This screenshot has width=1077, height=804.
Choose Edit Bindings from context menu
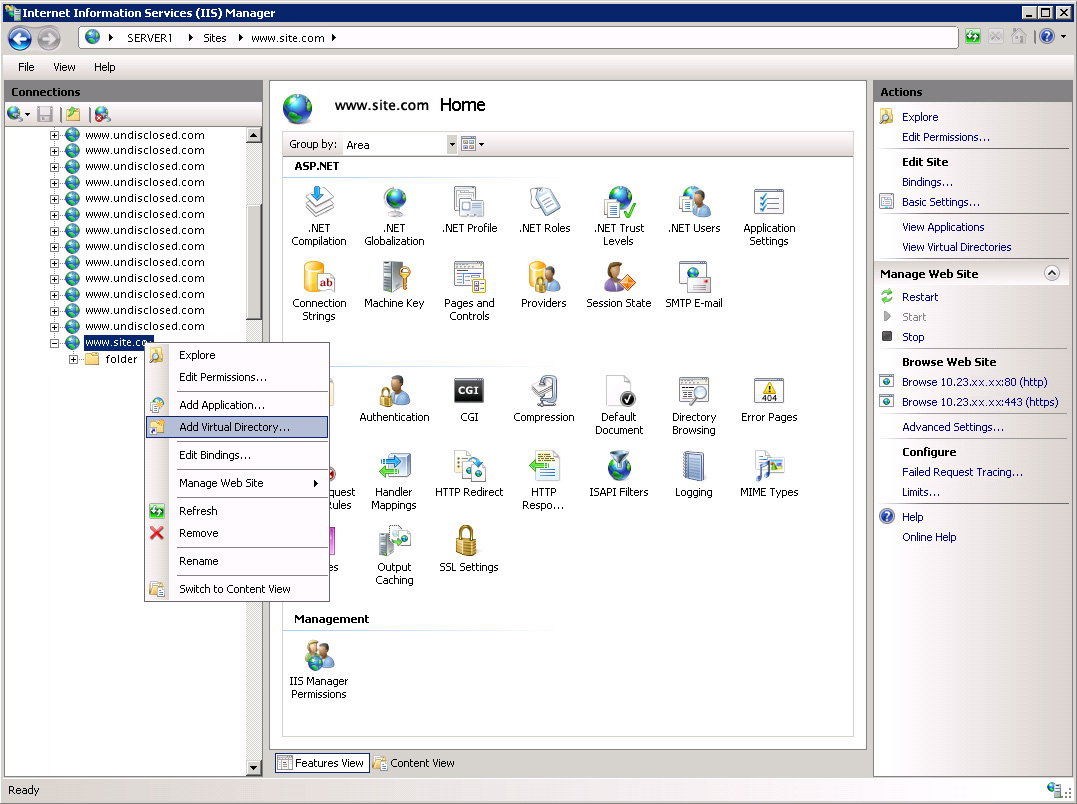click(x=237, y=455)
